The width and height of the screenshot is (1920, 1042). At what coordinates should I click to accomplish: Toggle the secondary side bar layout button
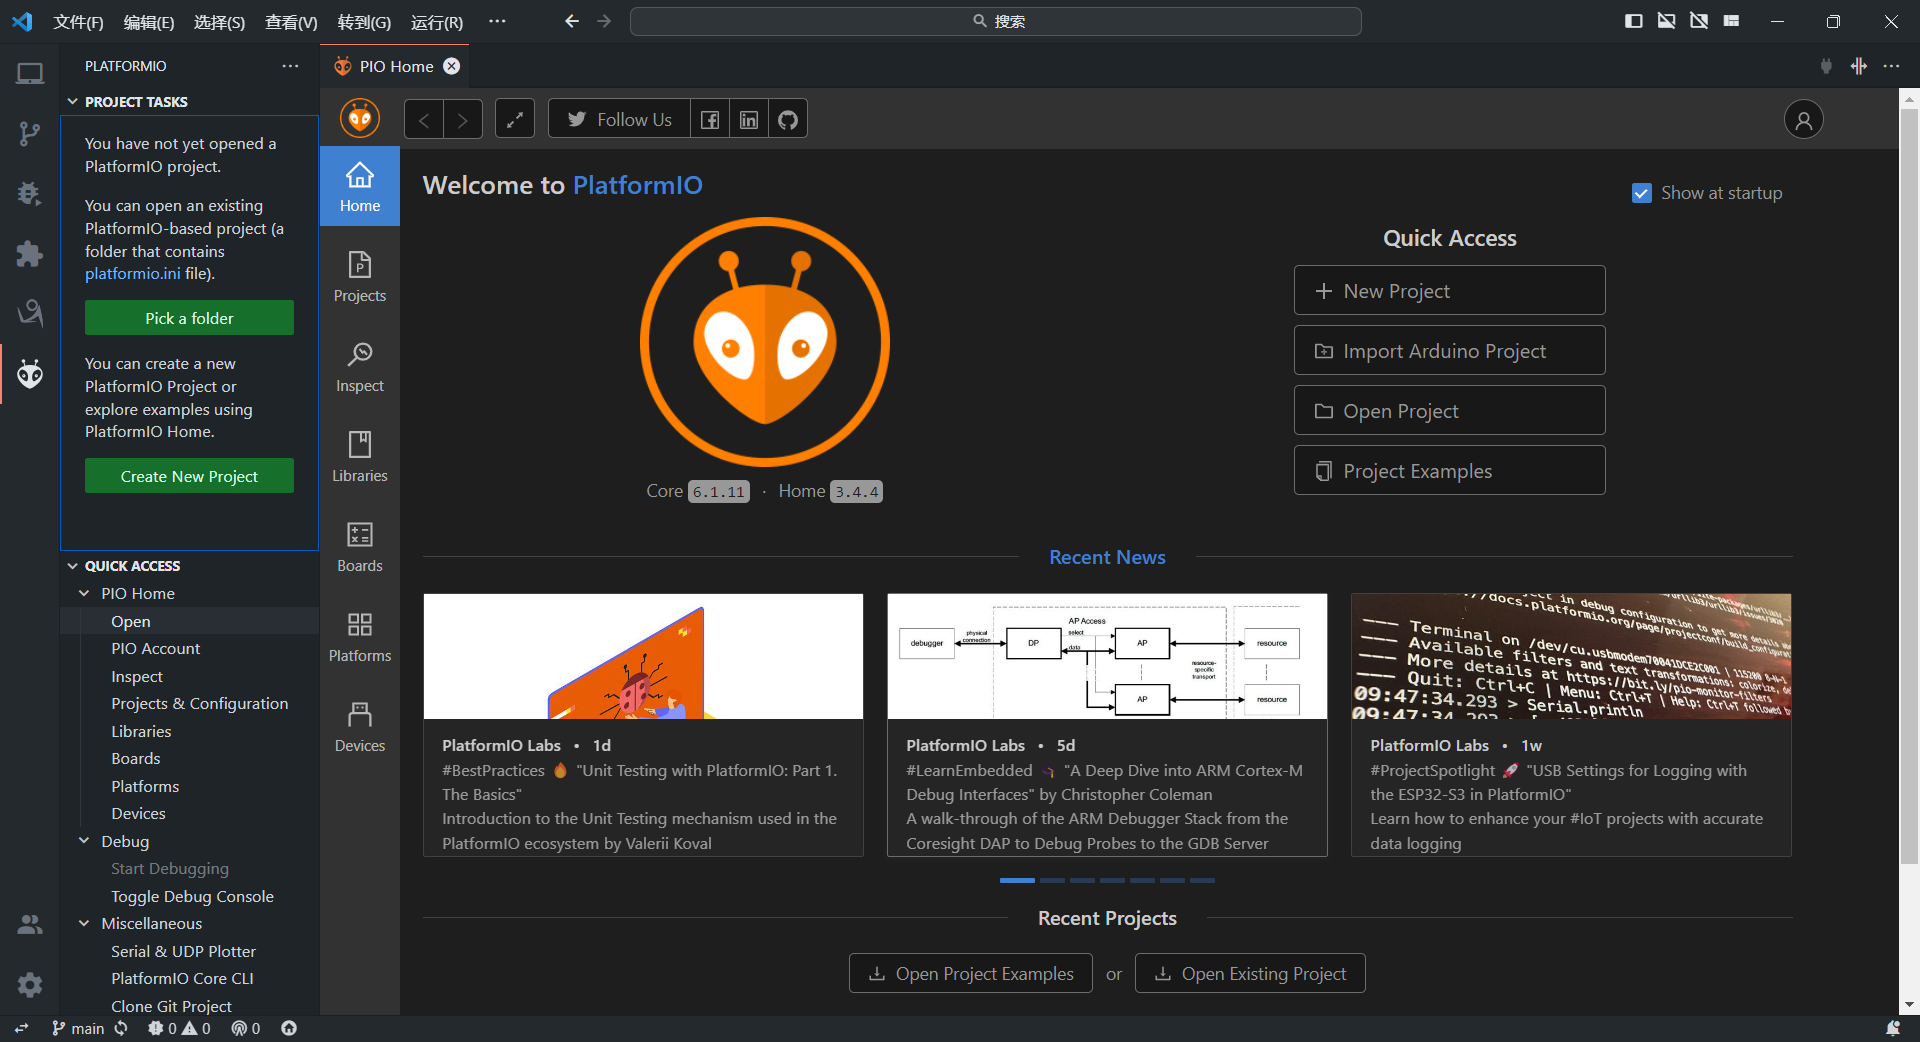coord(1699,21)
